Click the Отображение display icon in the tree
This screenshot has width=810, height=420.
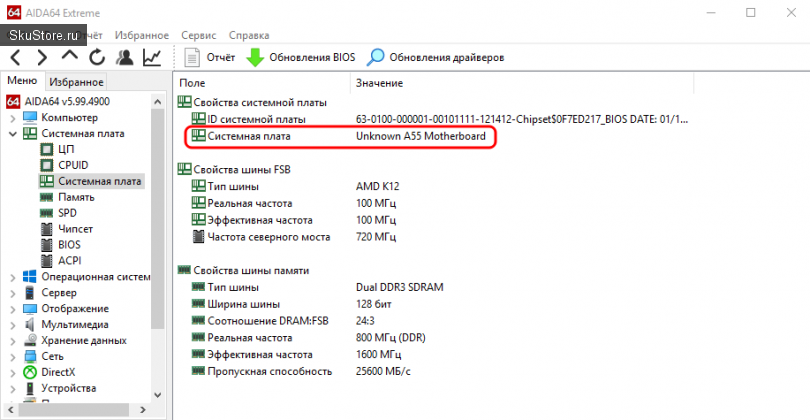tap(30, 309)
